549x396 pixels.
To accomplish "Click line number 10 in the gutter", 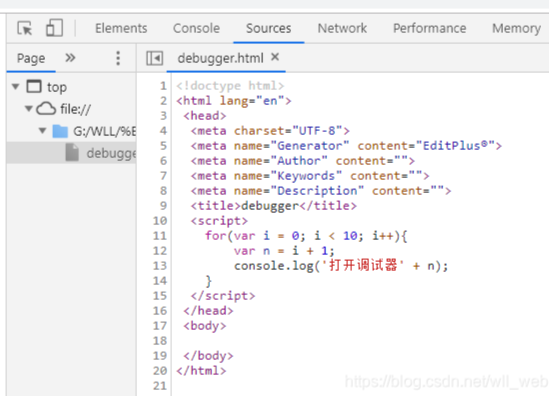I will click(160, 221).
